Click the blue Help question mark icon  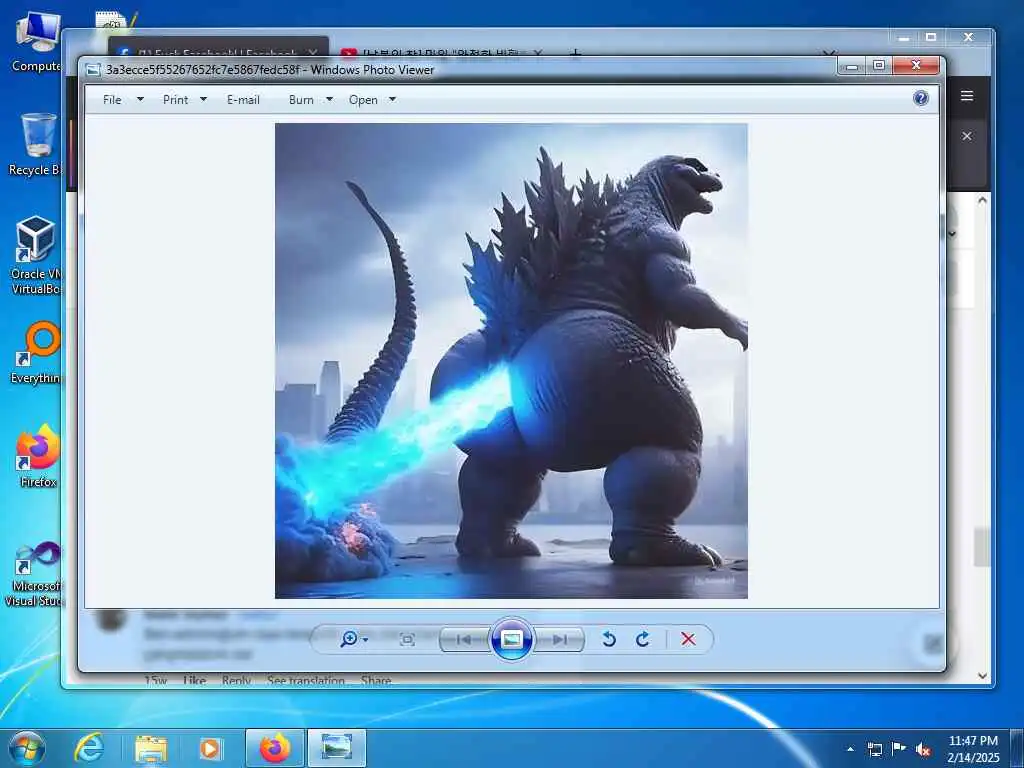[921, 98]
